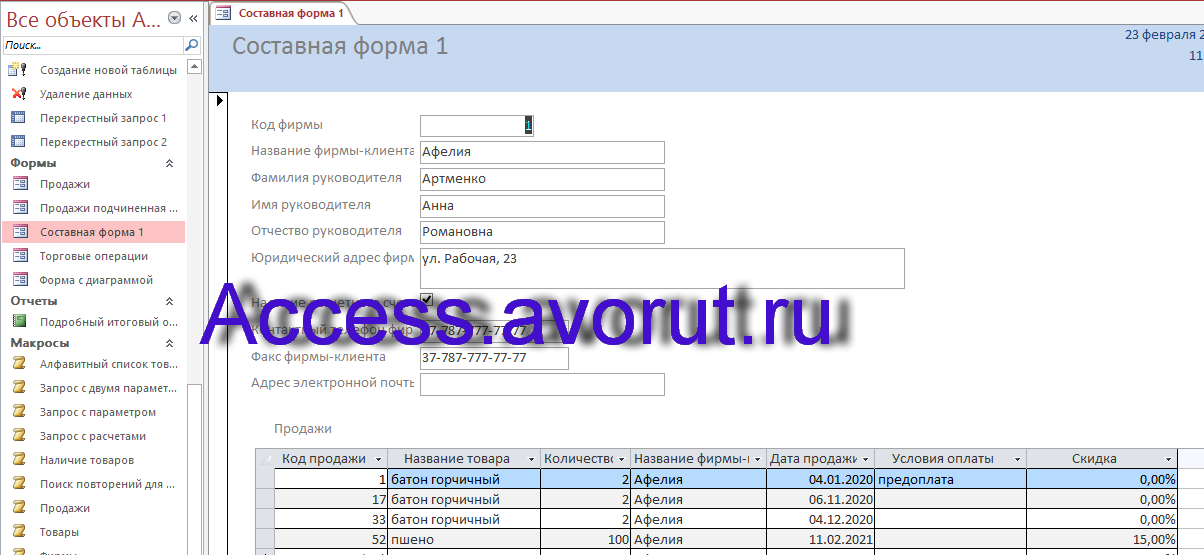Click the navigation pane search box
Image resolution: width=1204 pixels, height=555 pixels.
93,45
